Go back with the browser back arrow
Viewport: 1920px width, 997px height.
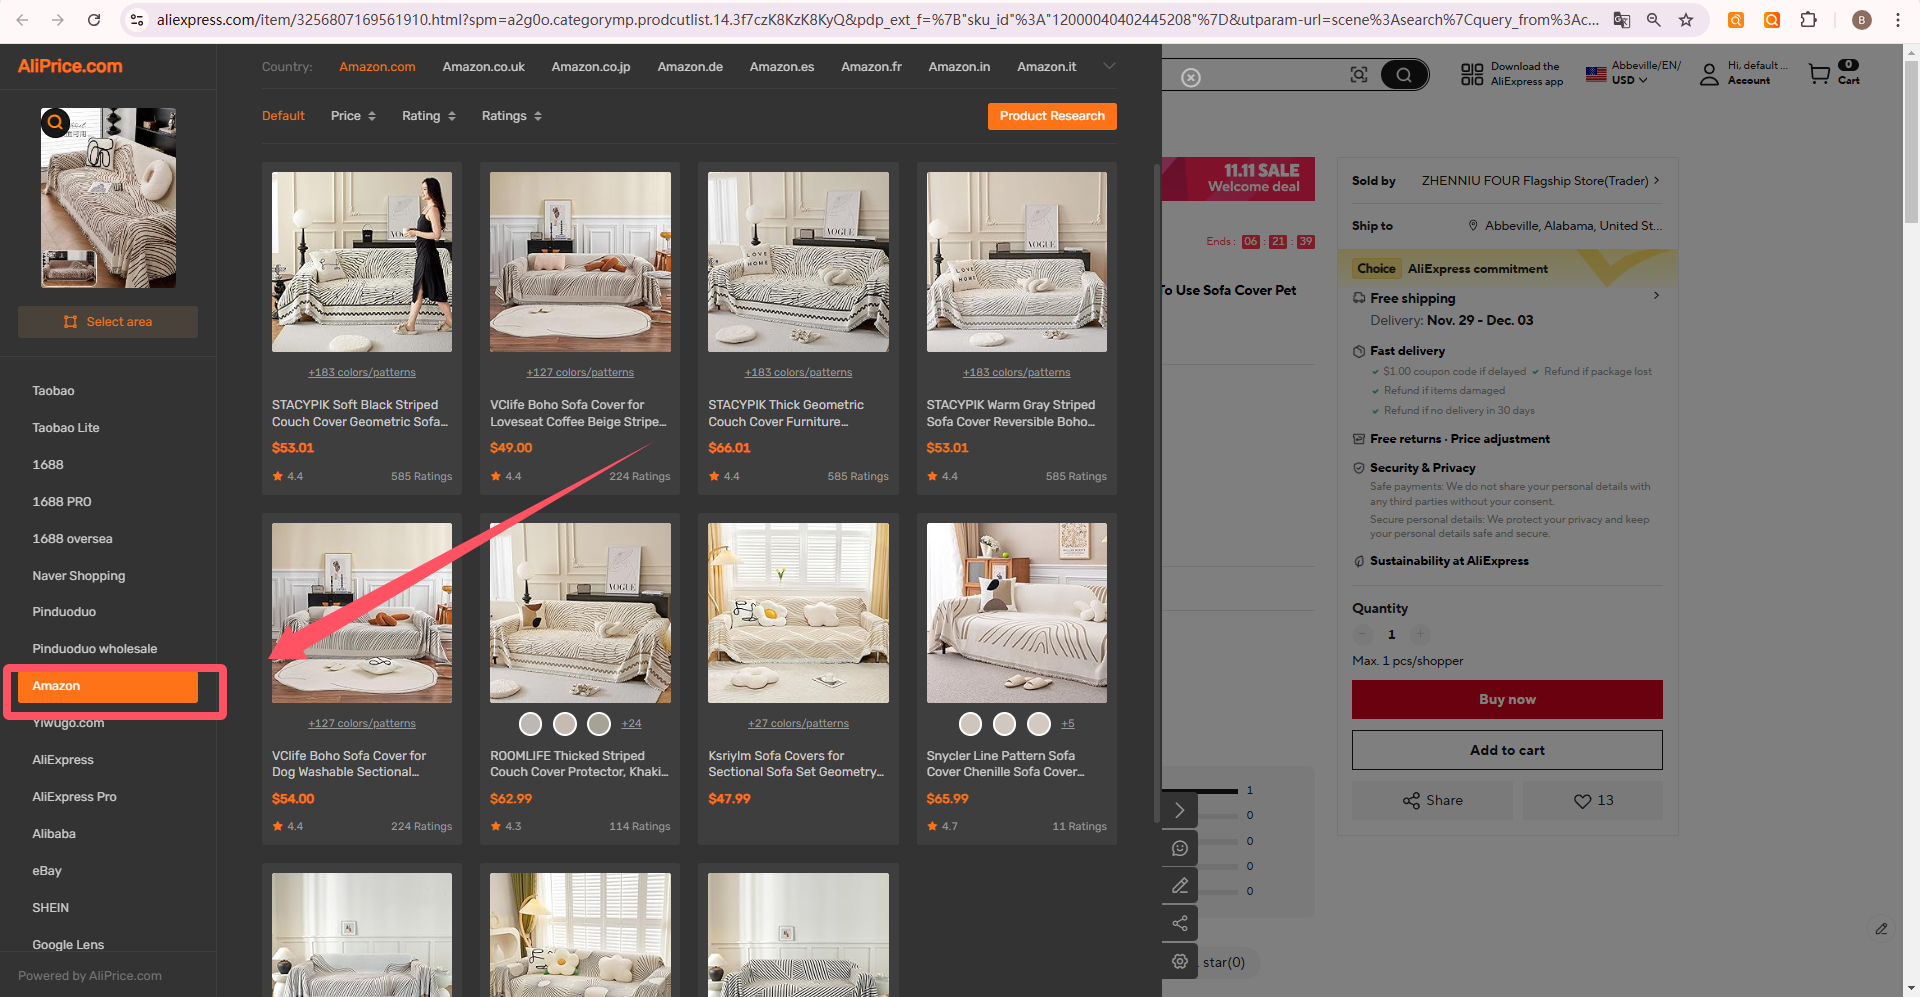pos(22,20)
